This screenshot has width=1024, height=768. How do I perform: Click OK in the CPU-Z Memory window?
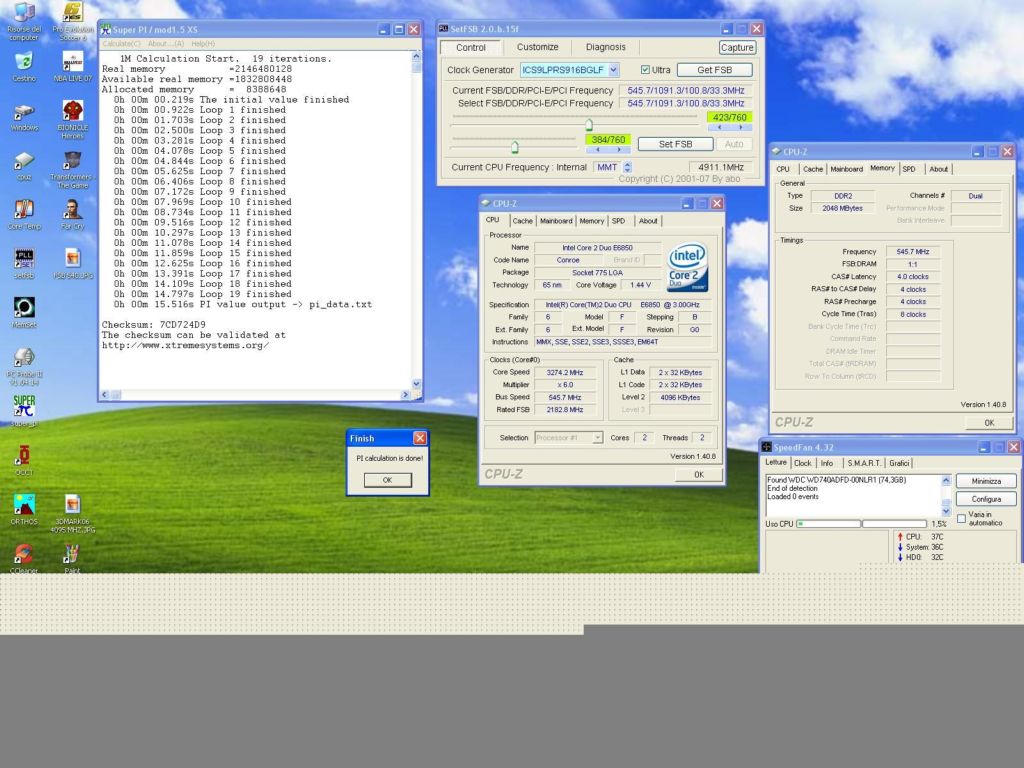[989, 423]
